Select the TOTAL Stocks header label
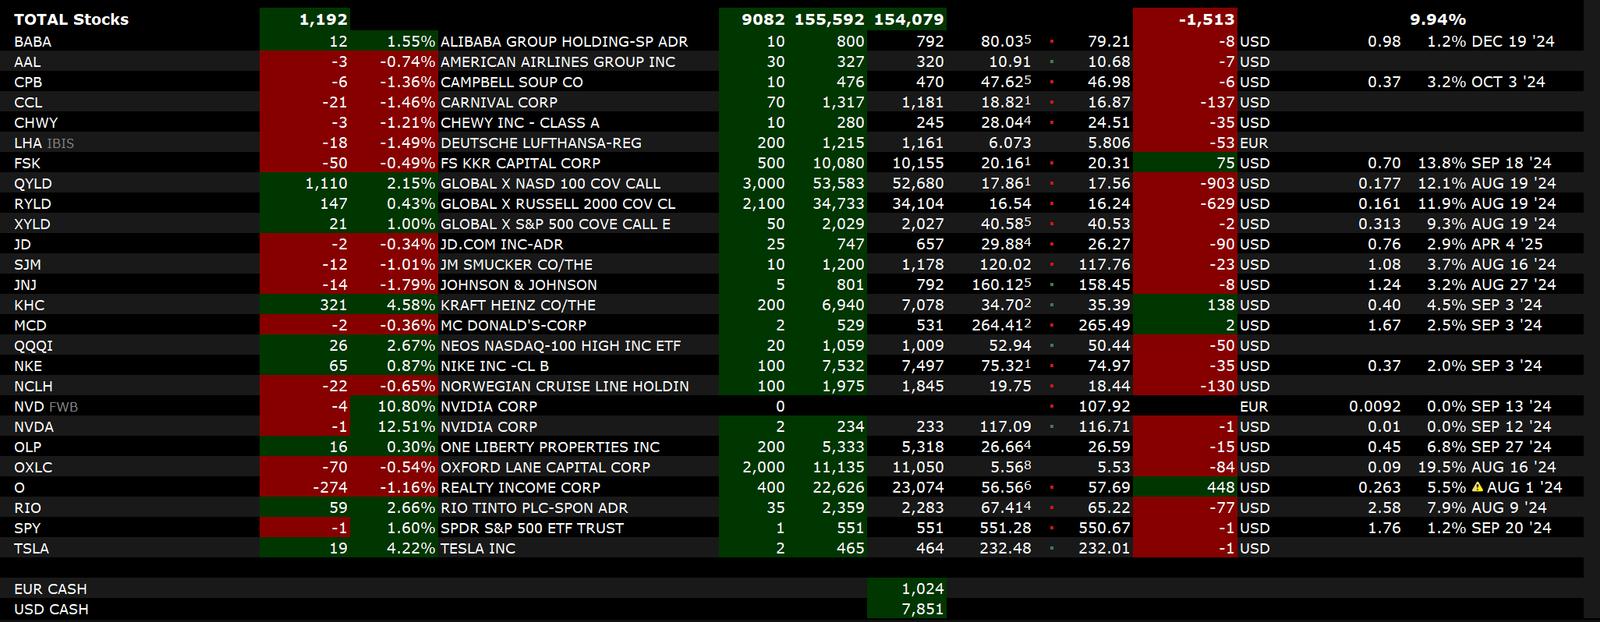This screenshot has height=622, width=1600. pyautogui.click(x=71, y=19)
